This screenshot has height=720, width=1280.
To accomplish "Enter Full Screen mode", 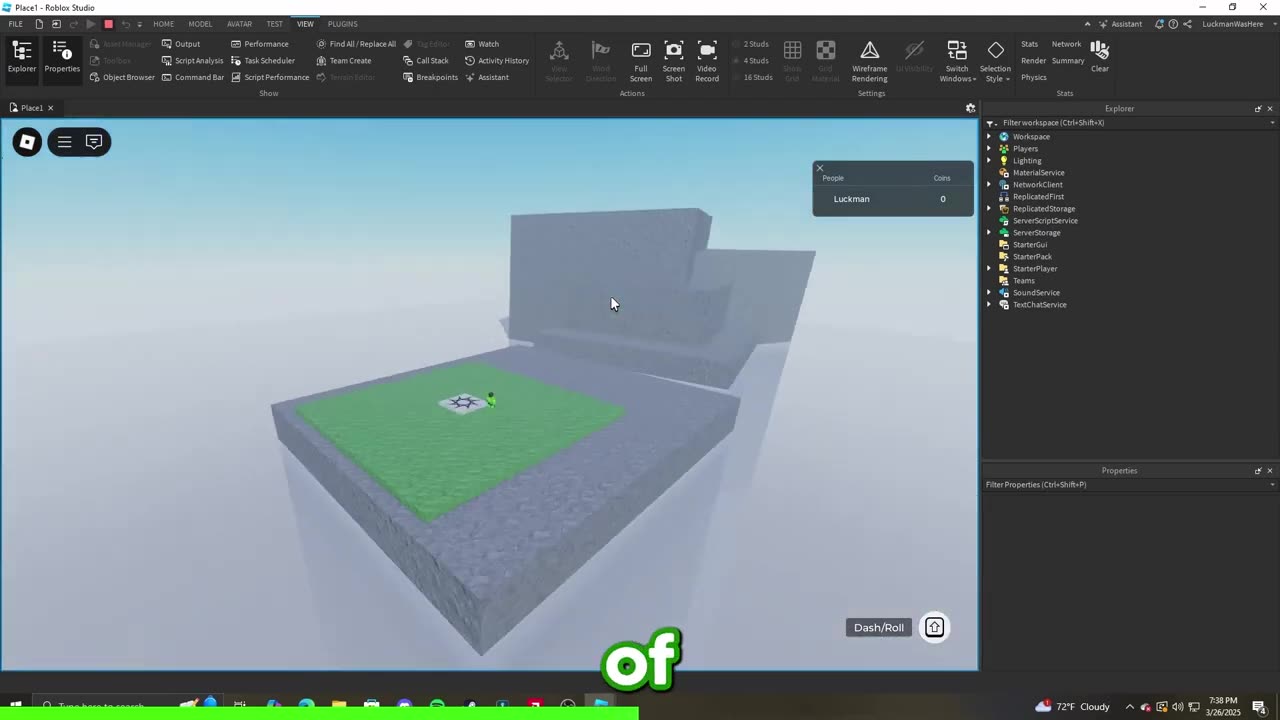I will [x=641, y=61].
